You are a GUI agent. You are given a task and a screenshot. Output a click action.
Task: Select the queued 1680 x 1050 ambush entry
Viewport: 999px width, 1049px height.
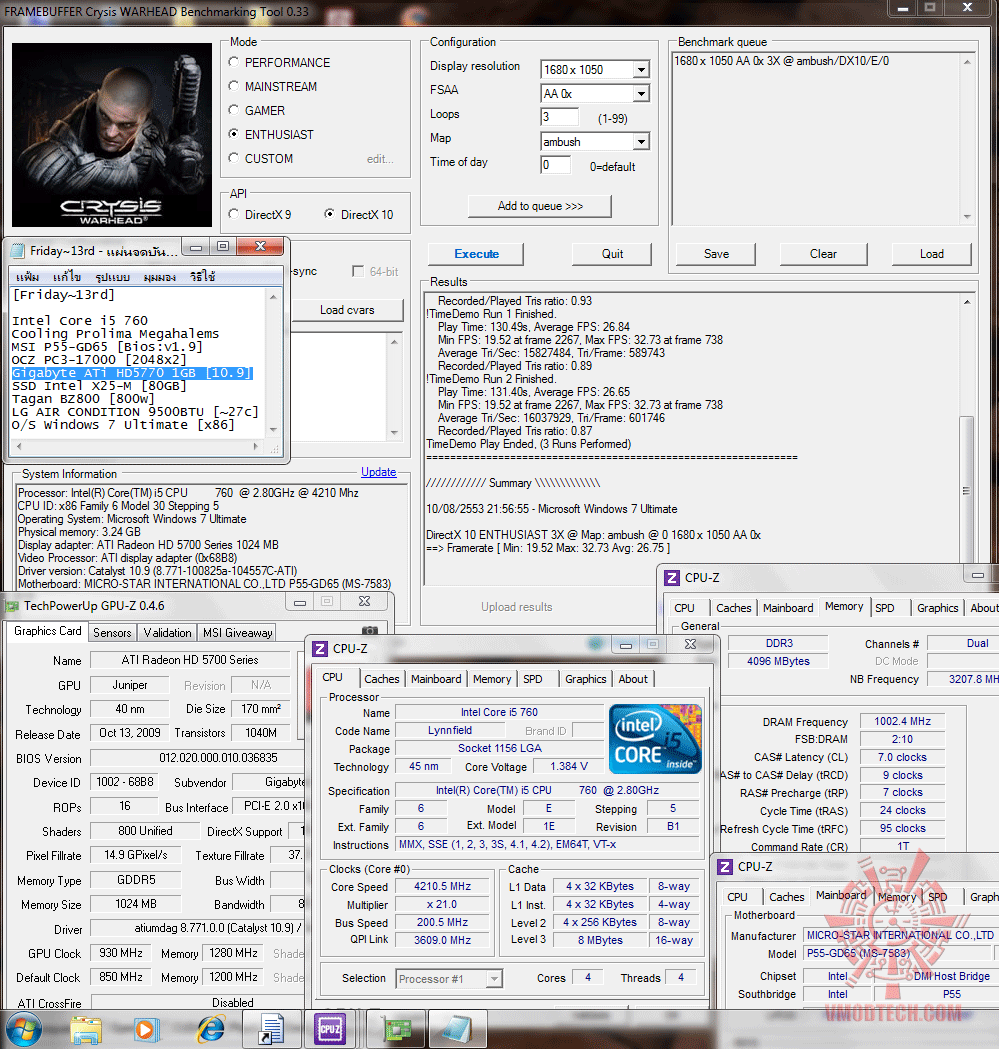click(782, 61)
